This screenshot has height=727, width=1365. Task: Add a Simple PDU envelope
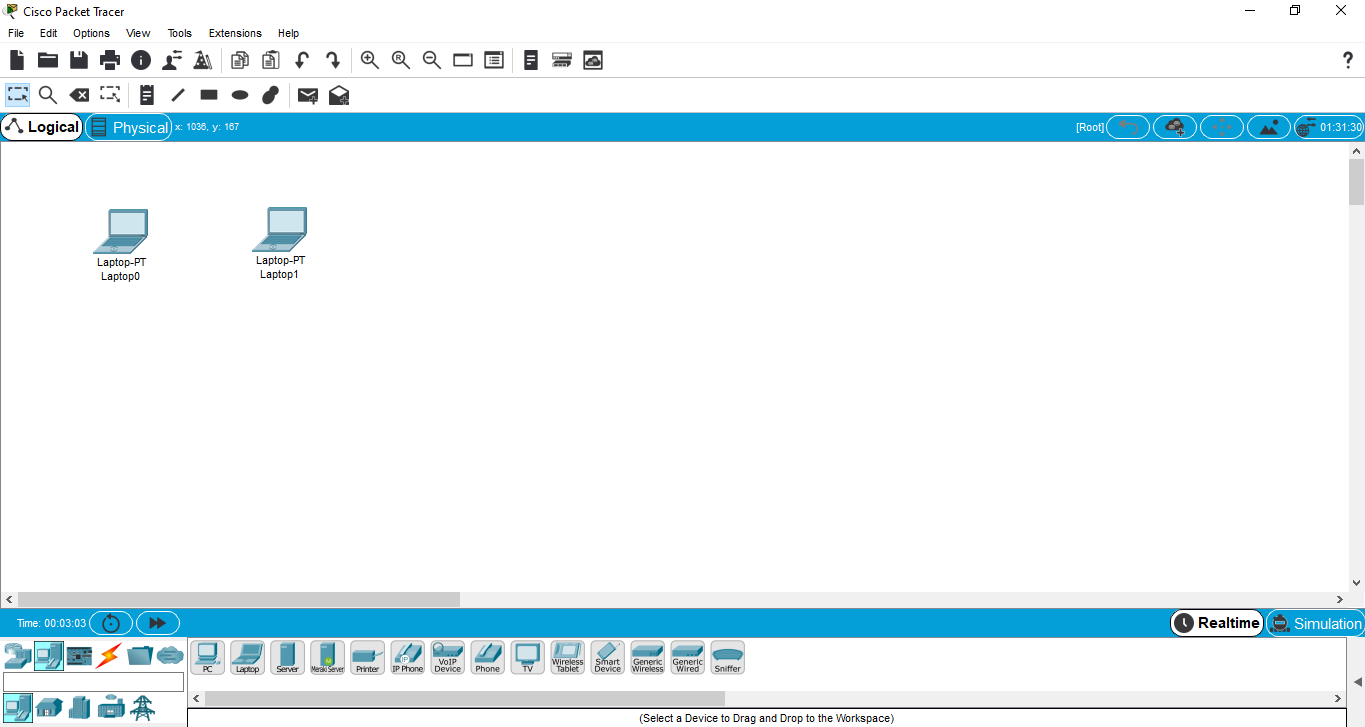pos(308,95)
